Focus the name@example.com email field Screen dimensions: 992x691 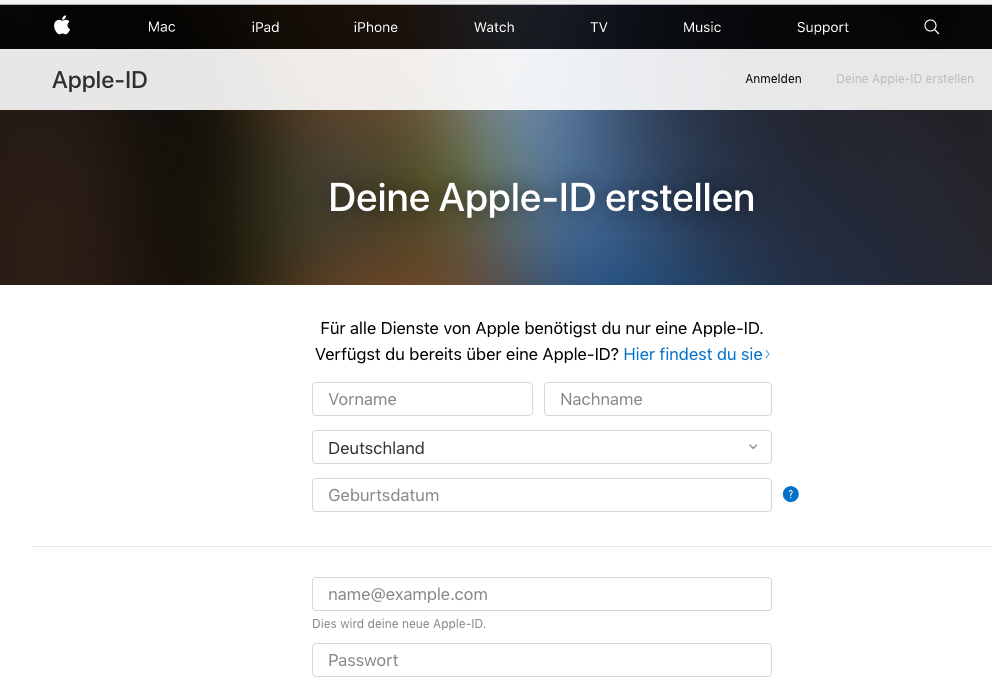pyautogui.click(x=542, y=594)
